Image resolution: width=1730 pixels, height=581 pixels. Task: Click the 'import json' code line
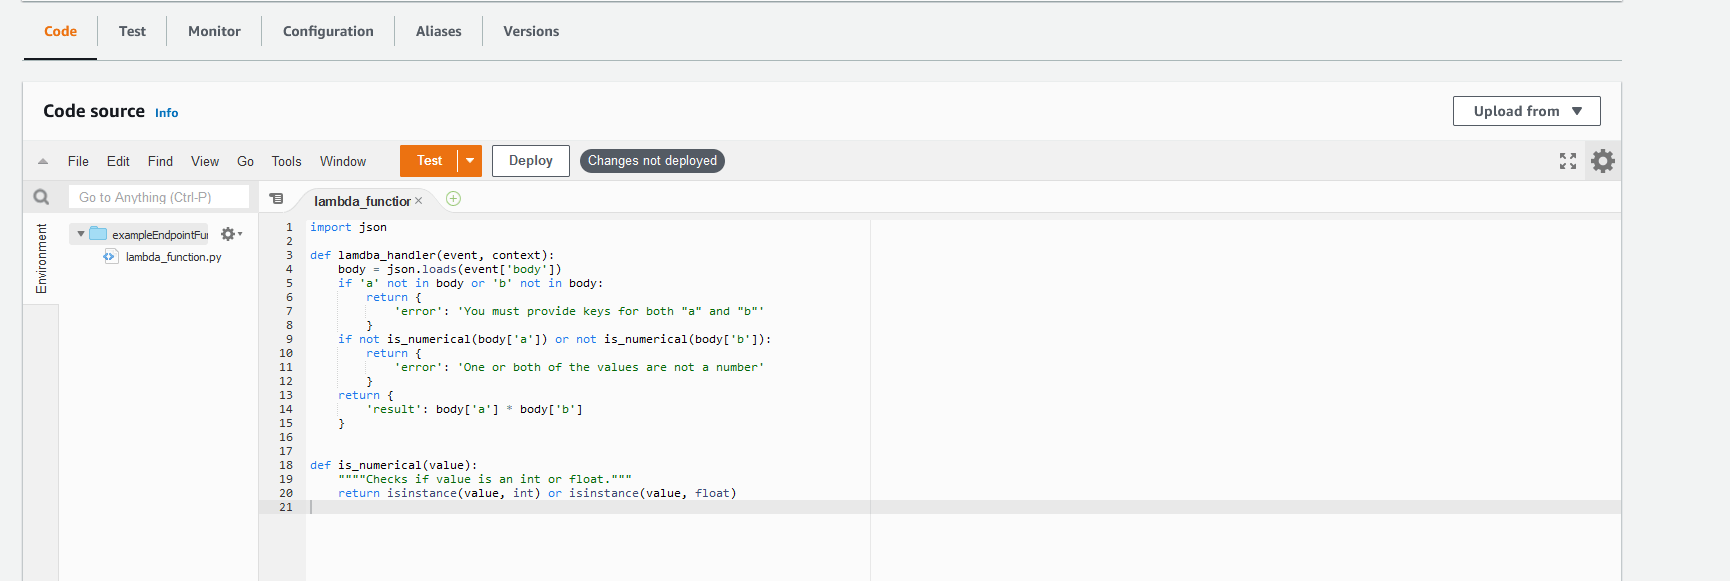coord(348,227)
